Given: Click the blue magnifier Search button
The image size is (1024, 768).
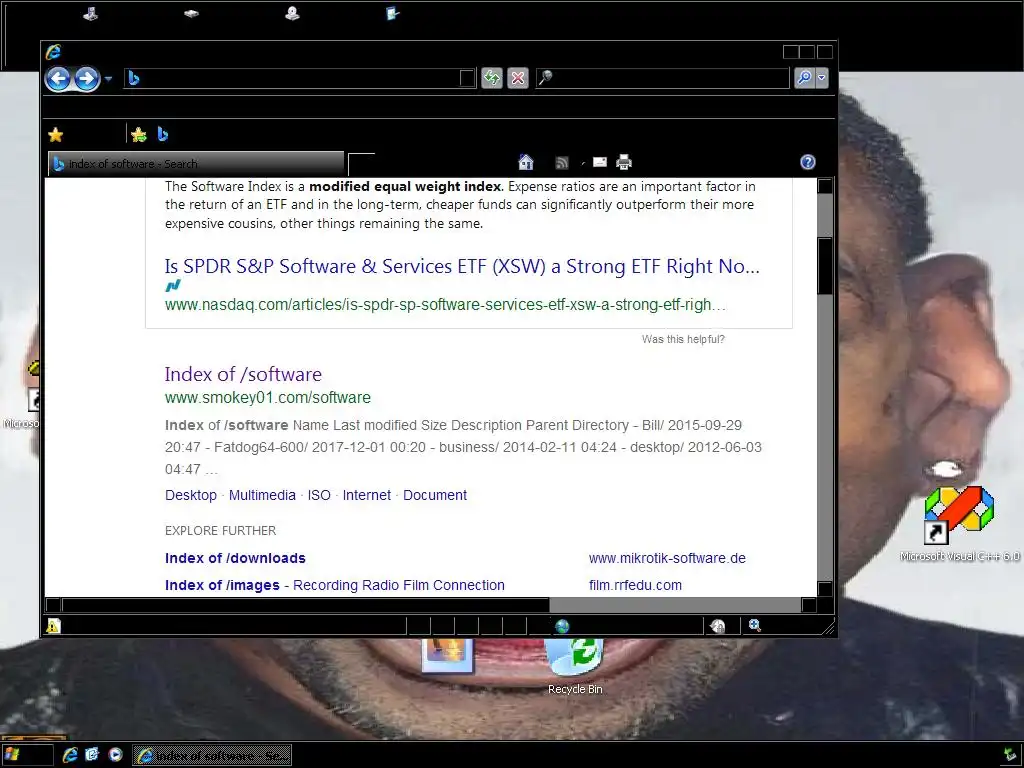Looking at the screenshot, I should coord(805,78).
